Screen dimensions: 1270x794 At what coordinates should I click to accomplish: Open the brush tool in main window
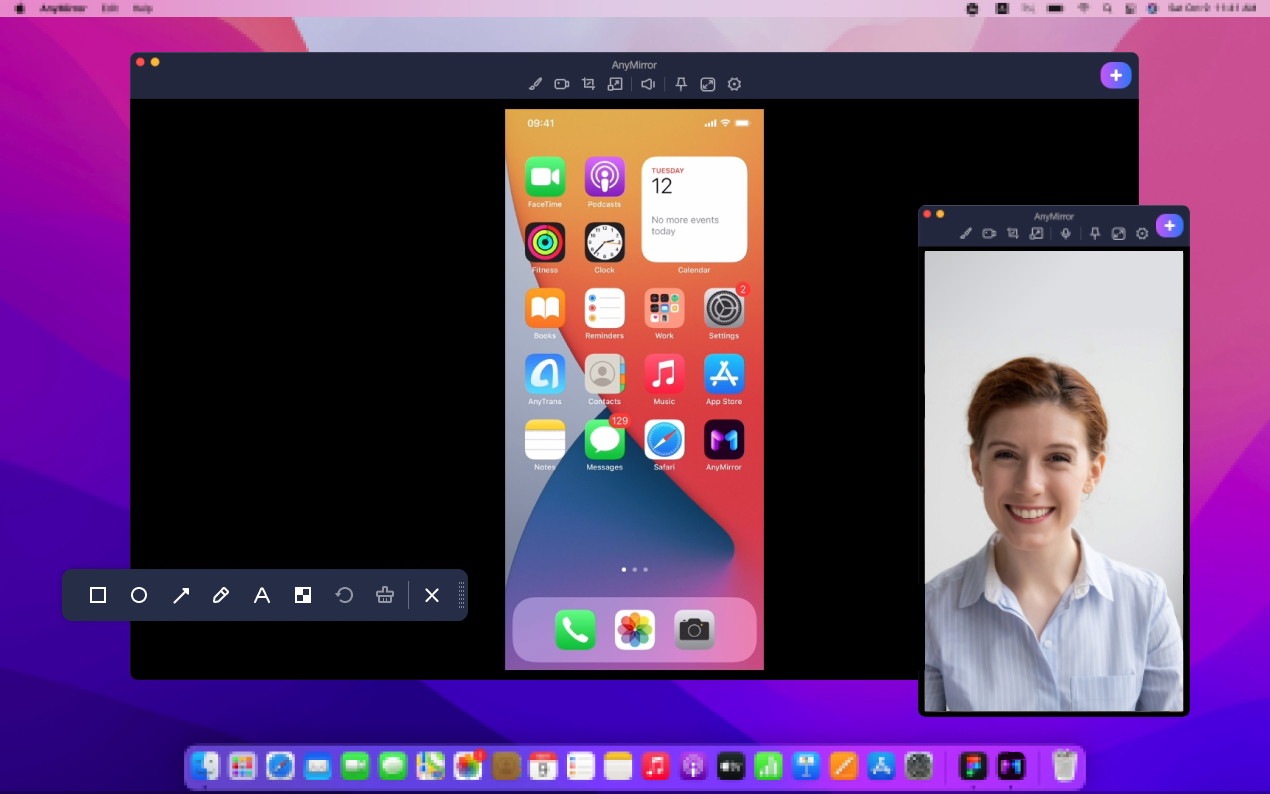(x=535, y=85)
